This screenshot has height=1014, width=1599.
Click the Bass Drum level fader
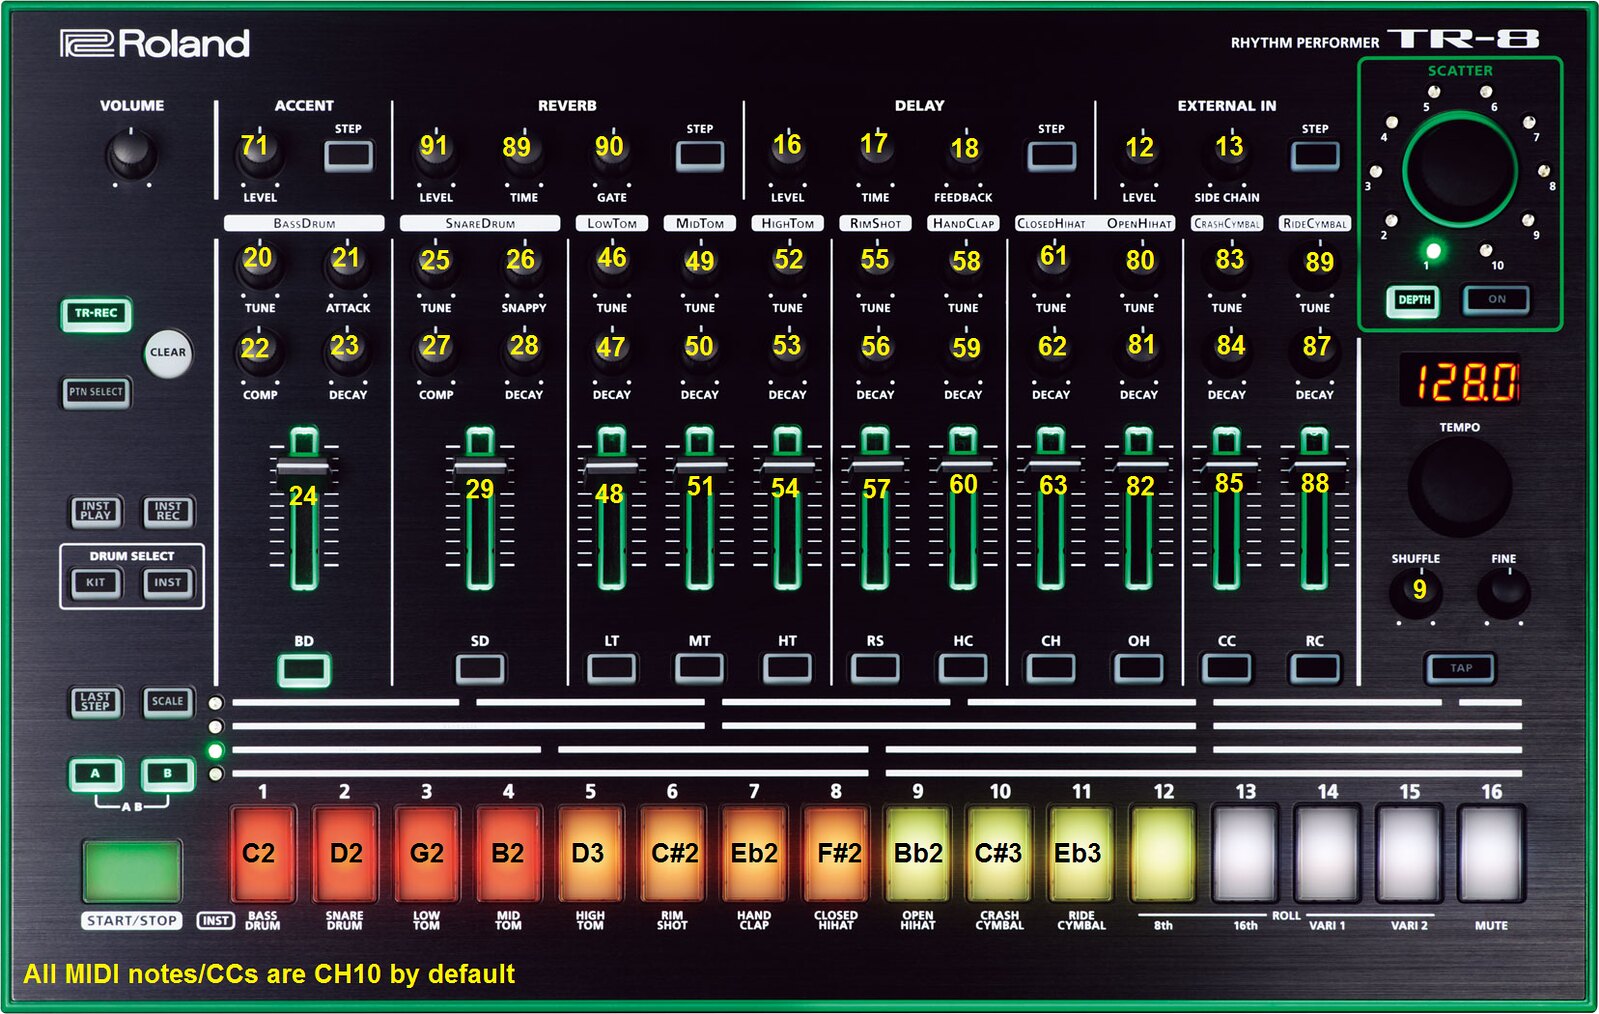(304, 468)
